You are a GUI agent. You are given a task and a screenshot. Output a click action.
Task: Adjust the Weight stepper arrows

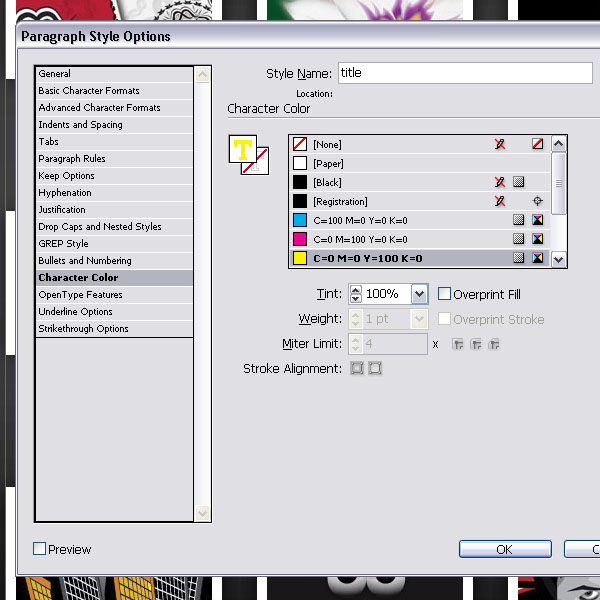pos(356,319)
